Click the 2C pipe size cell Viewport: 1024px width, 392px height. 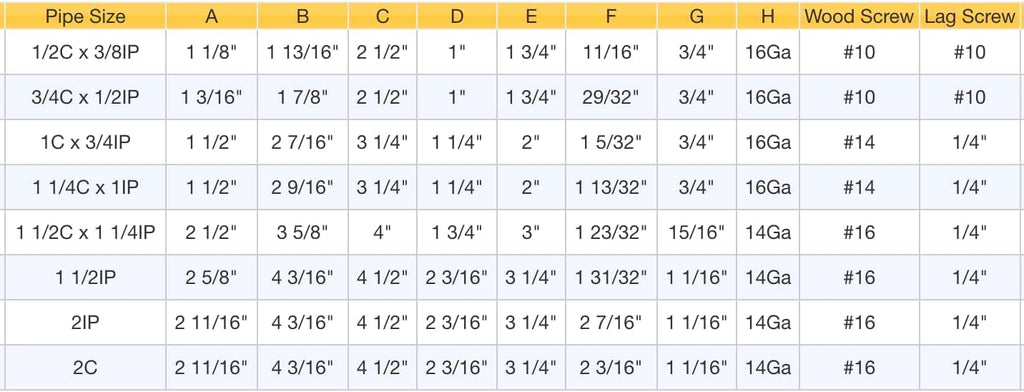[86, 367]
